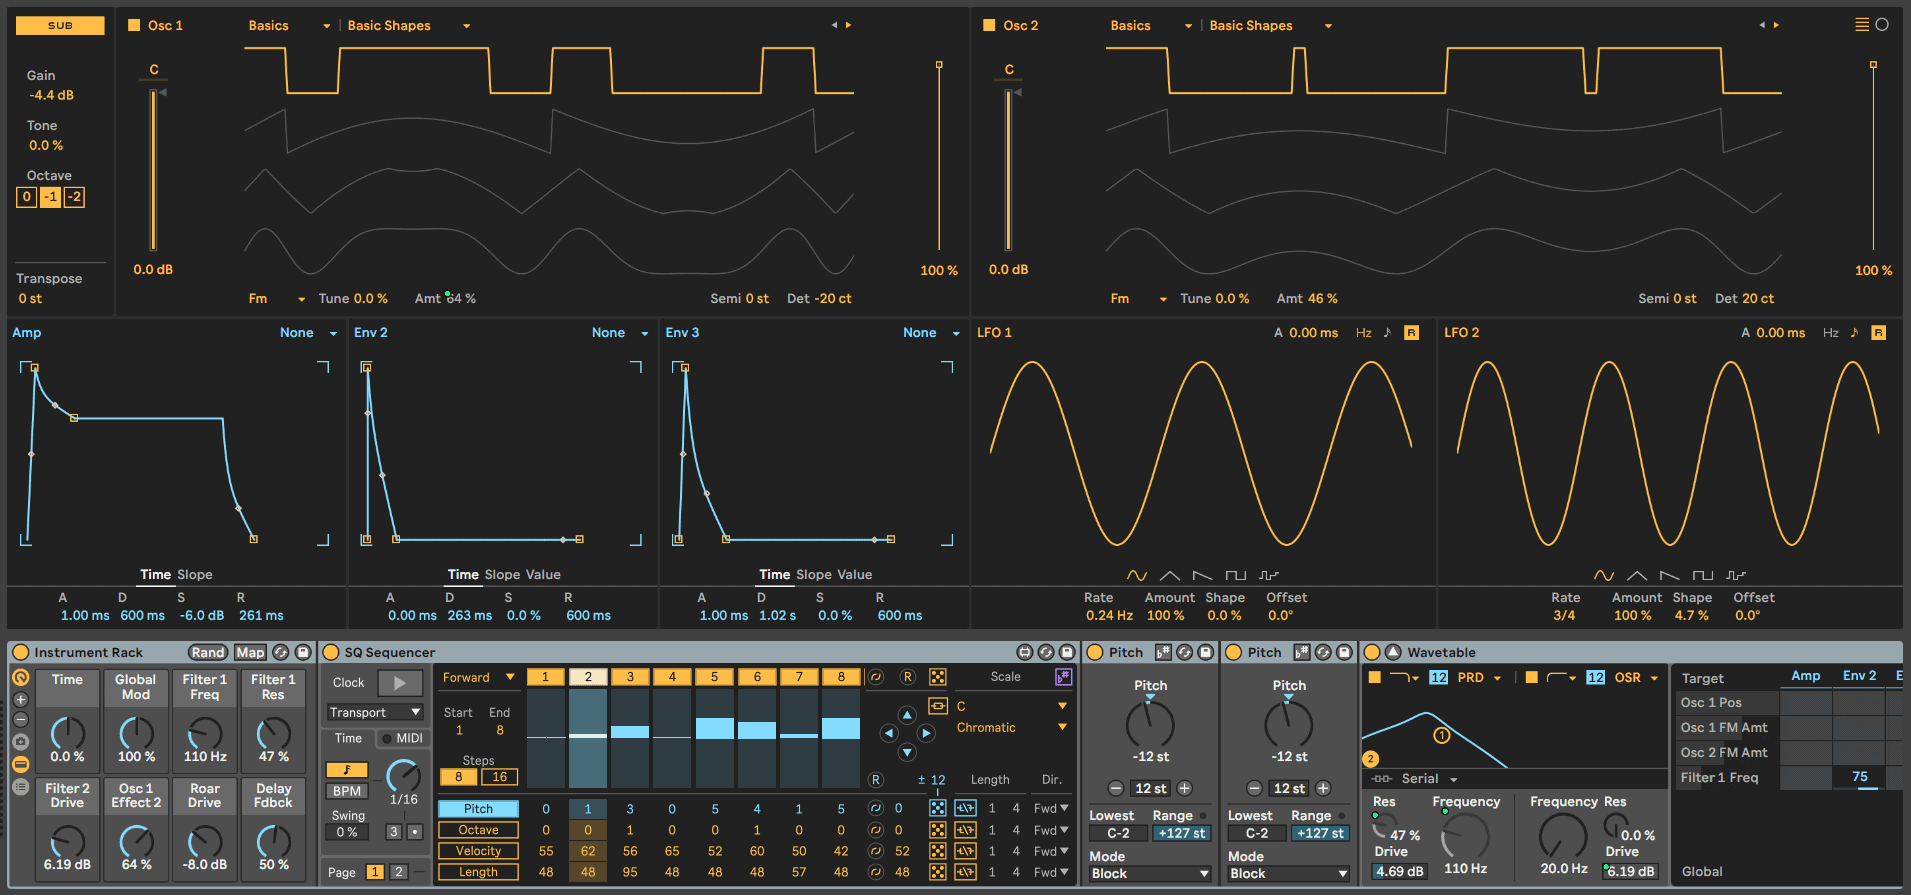Open the Osc 1 Basics category dropdown

pyautogui.click(x=289, y=25)
